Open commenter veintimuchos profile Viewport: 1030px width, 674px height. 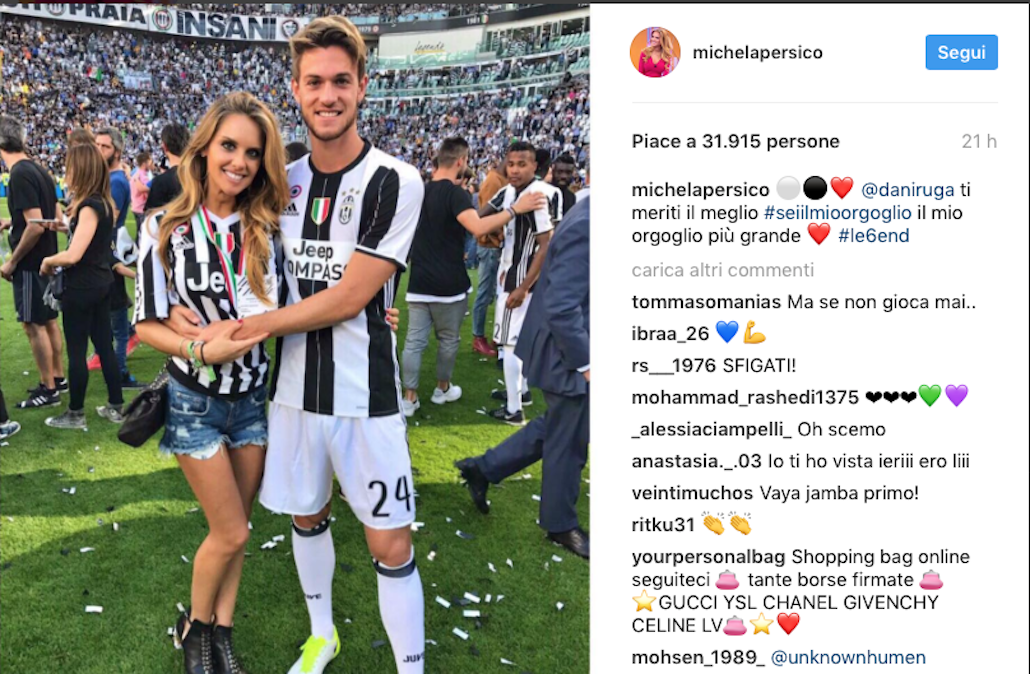(x=692, y=493)
